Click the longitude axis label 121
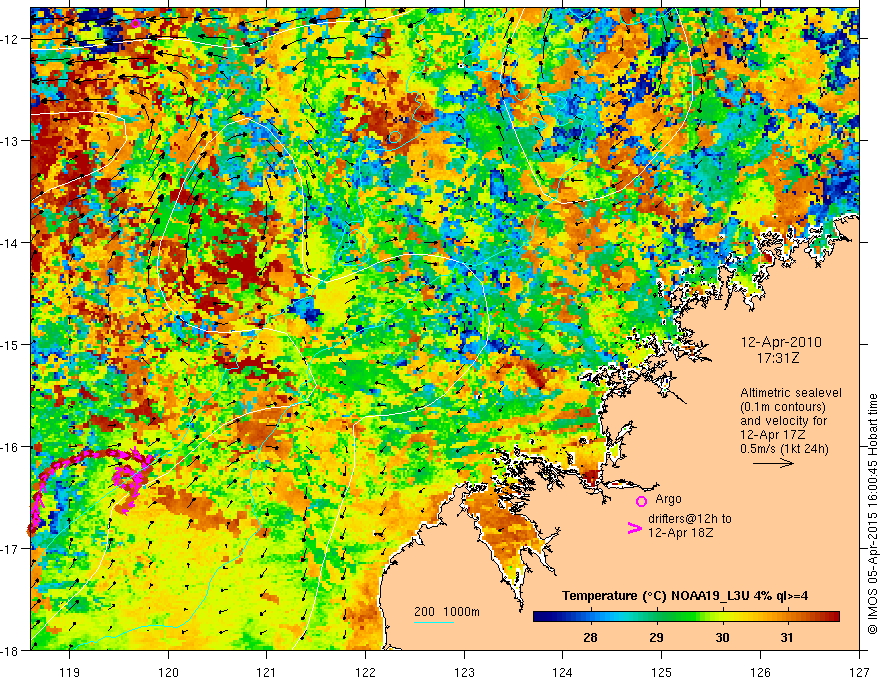This screenshot has width=880, height=680. tap(267, 672)
